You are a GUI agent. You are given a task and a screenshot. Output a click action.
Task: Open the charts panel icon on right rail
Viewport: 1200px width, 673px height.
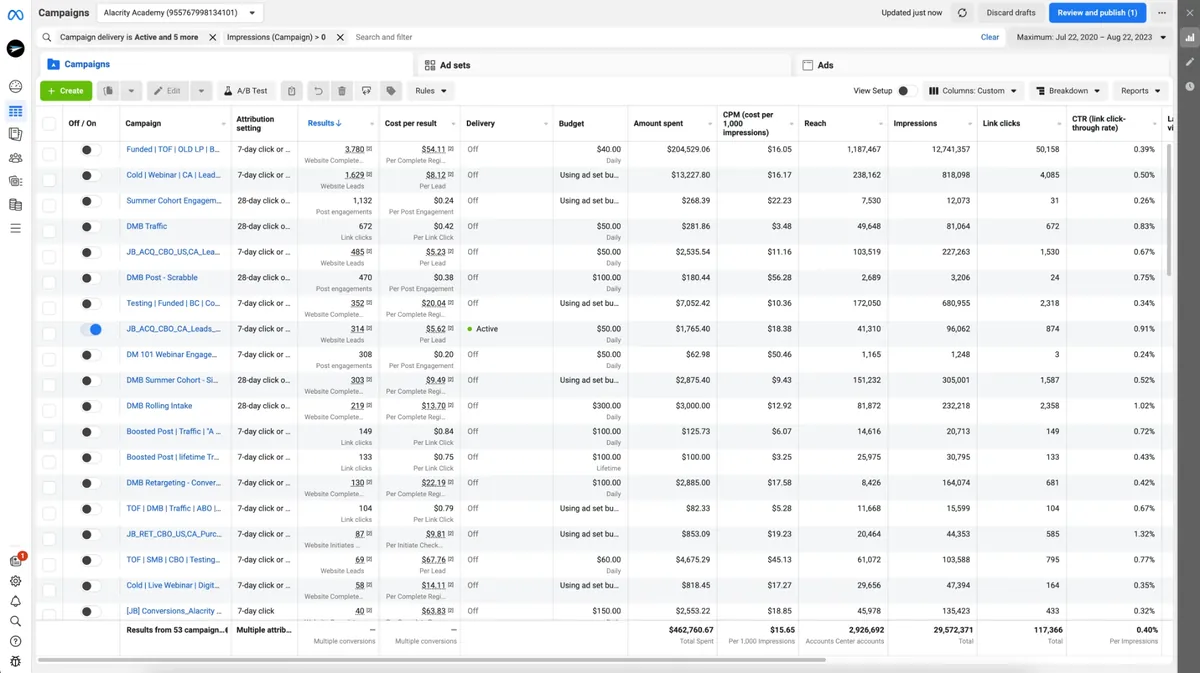pos(1190,38)
